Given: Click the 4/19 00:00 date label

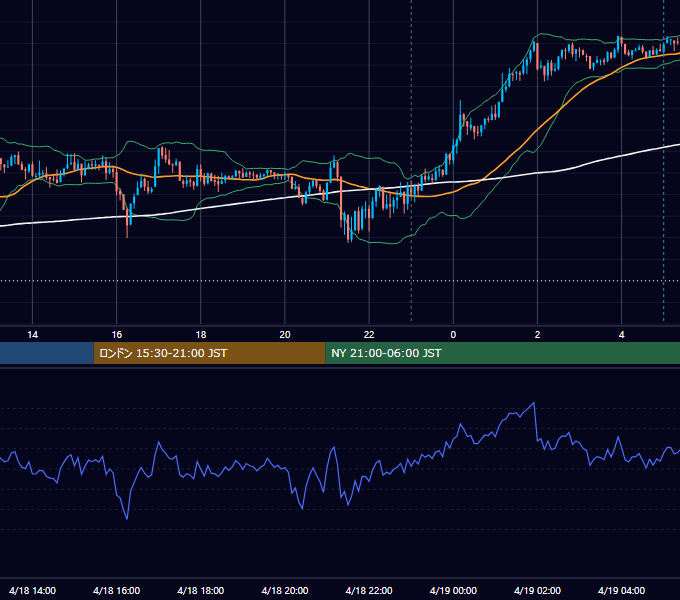Looking at the screenshot, I should click(453, 590).
